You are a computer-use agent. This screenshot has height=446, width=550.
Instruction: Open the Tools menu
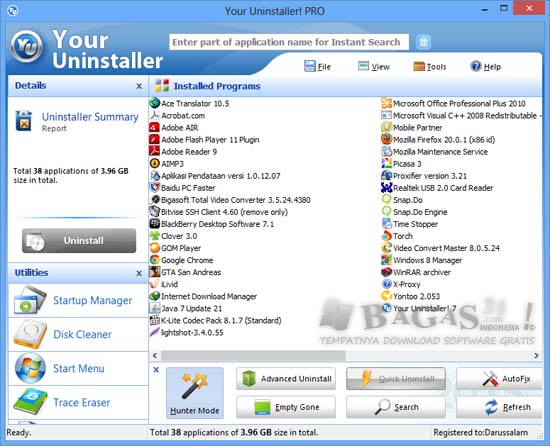[x=430, y=66]
